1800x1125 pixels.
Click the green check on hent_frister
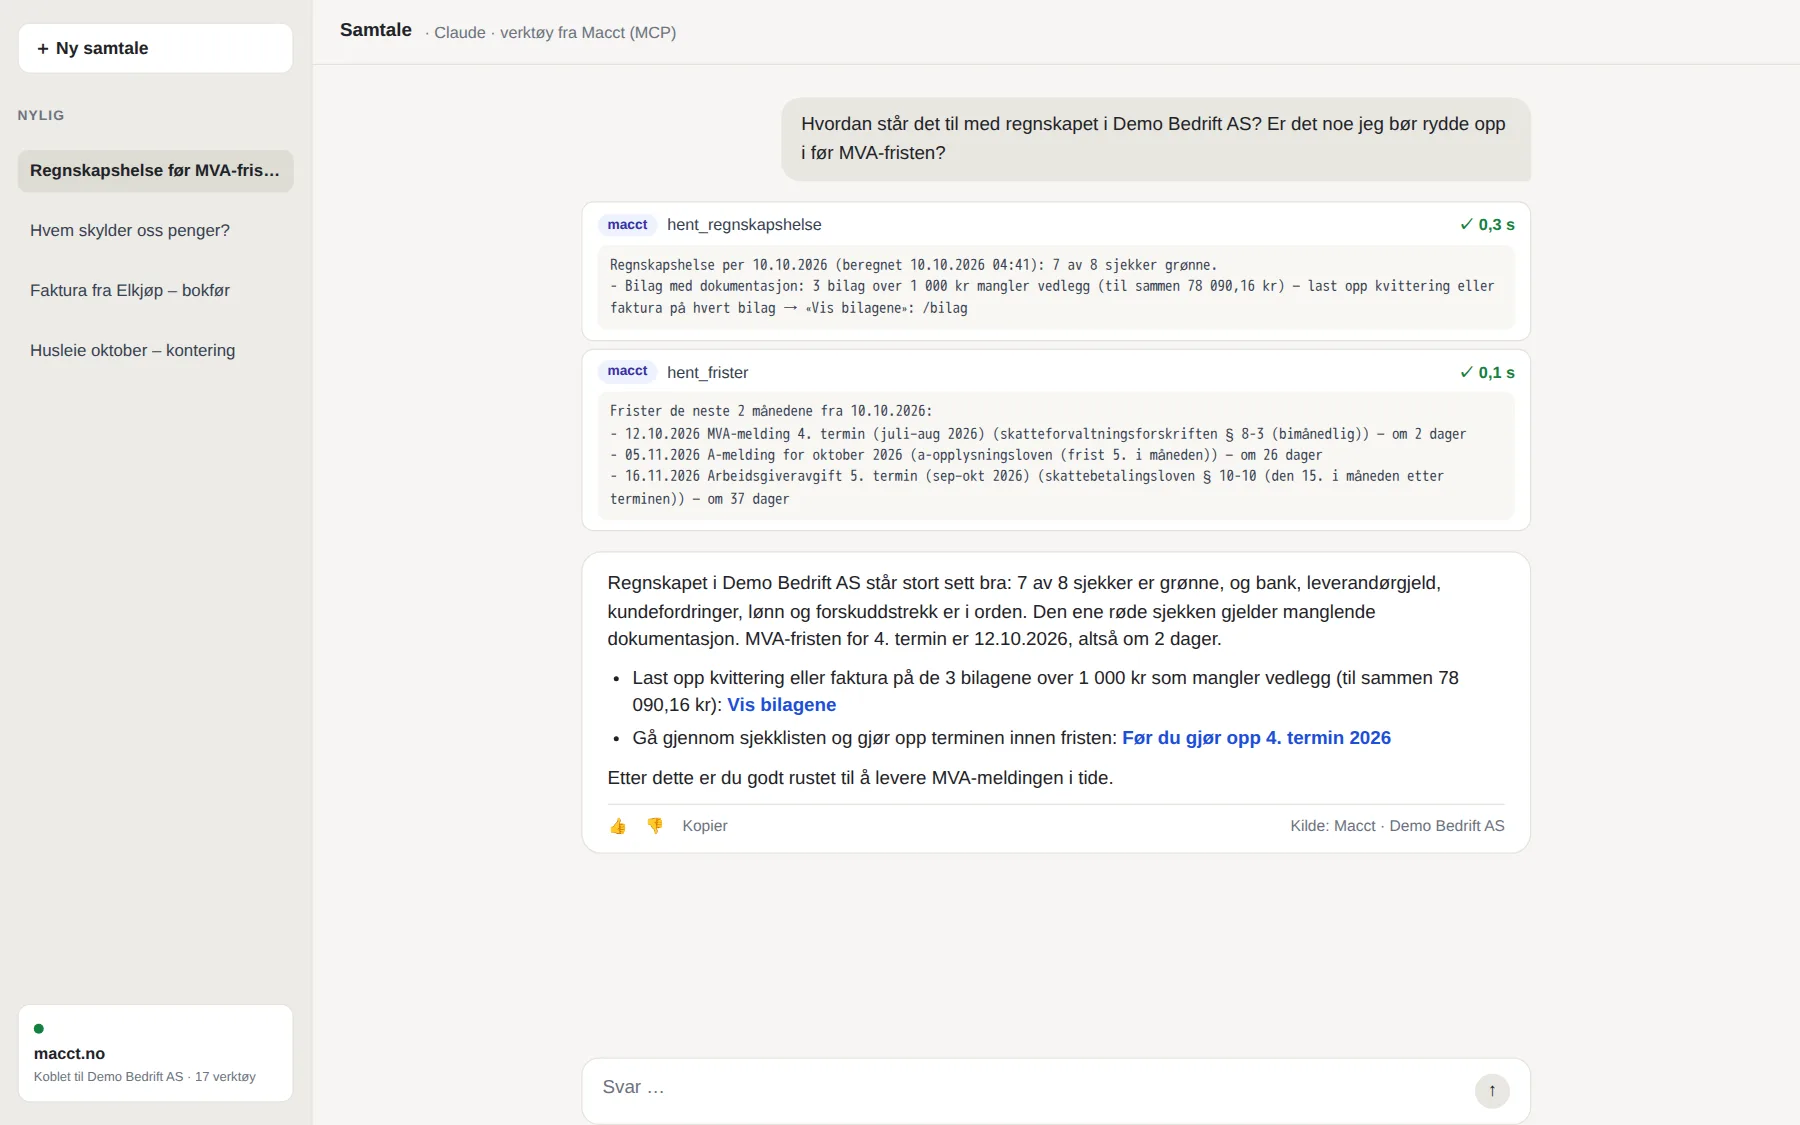click(1466, 372)
